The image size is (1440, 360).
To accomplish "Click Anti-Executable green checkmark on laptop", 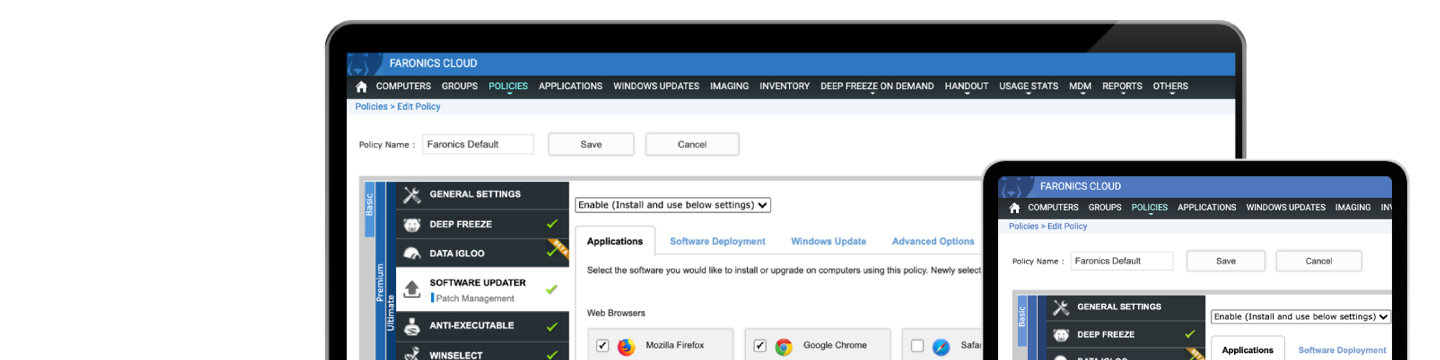I will click(552, 326).
